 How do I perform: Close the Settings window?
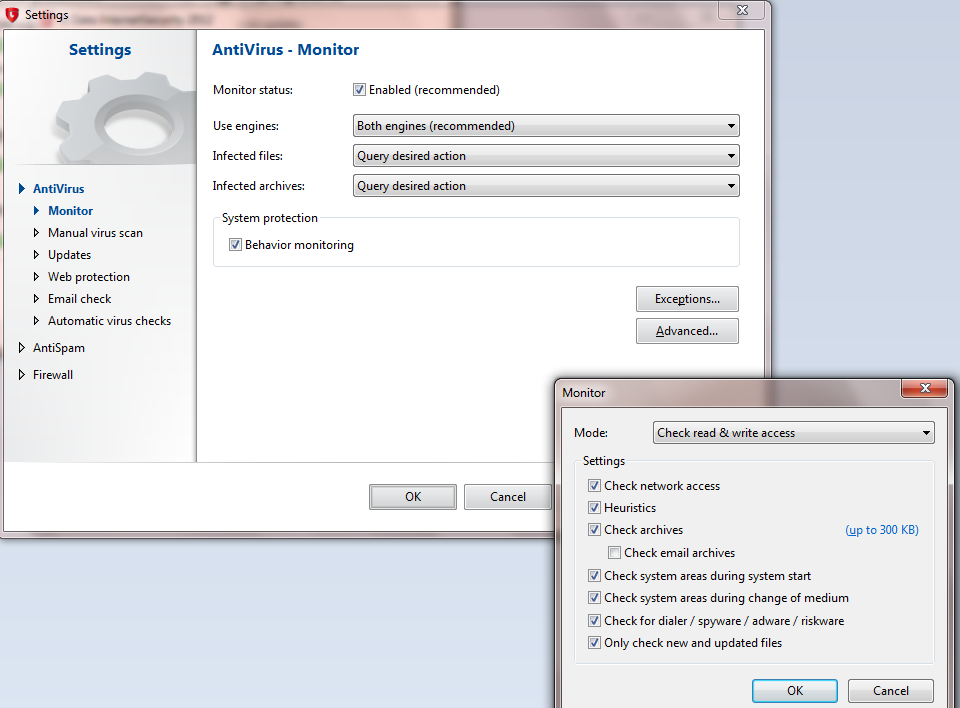coord(742,10)
